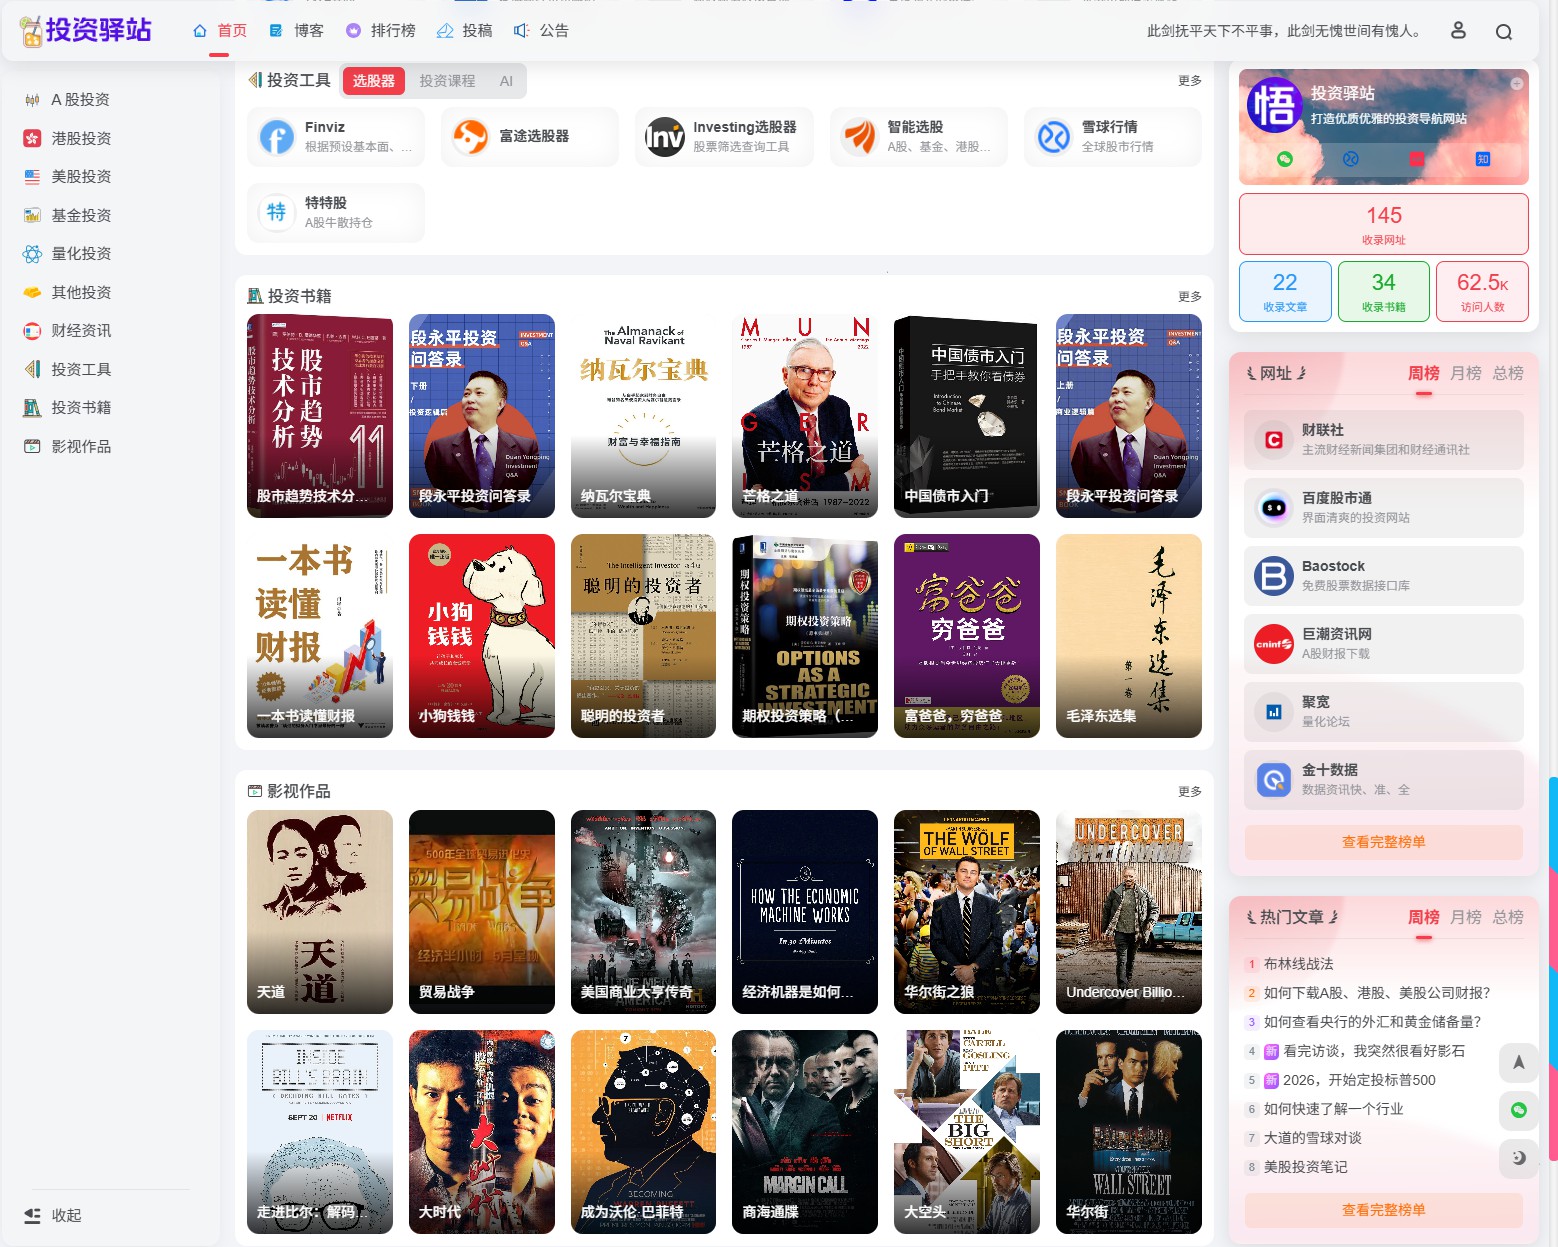Click 查看完整榜单 under 网址 ranking
This screenshot has height=1247, width=1558.
tap(1384, 842)
